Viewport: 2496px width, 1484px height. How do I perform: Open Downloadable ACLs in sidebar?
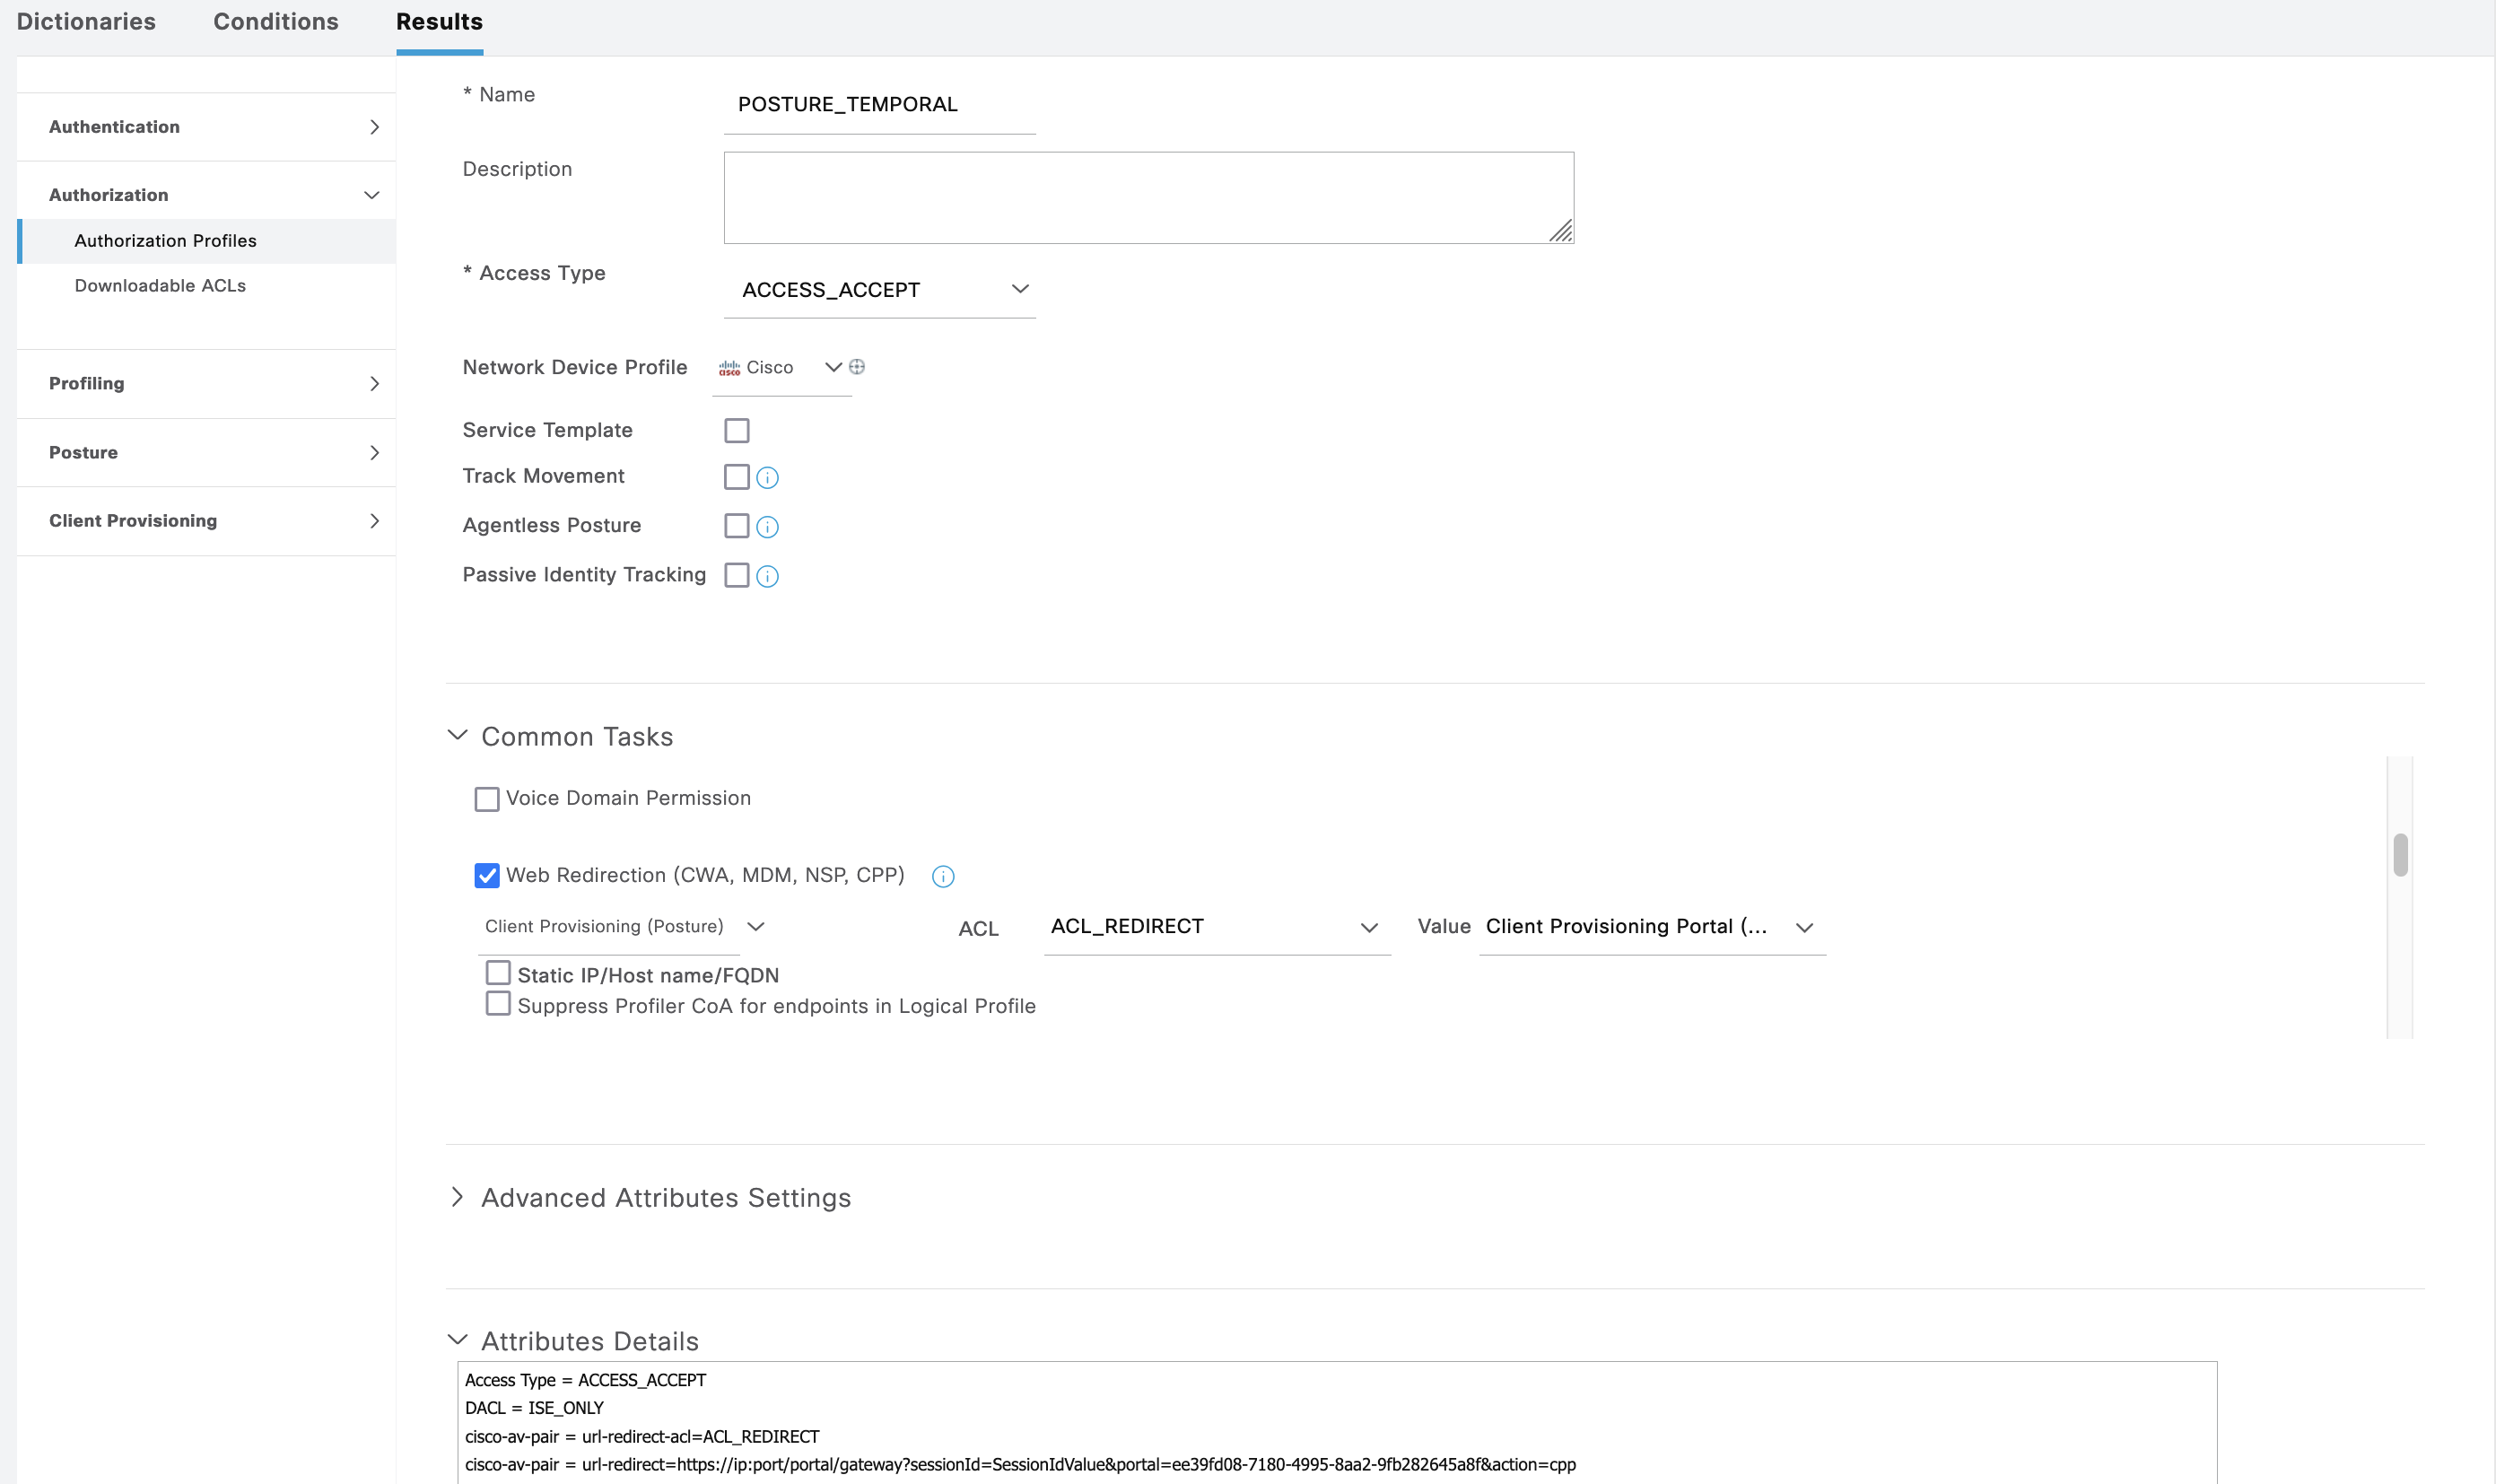tap(160, 286)
